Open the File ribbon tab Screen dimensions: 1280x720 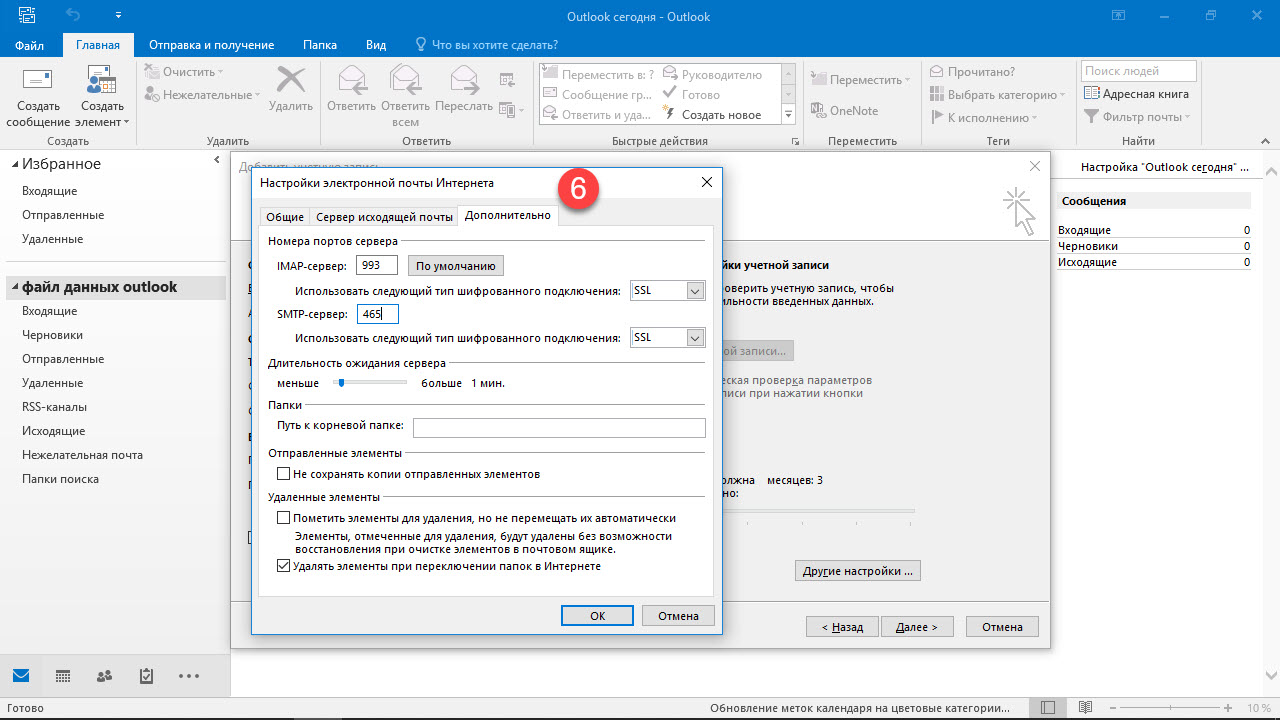pos(30,45)
